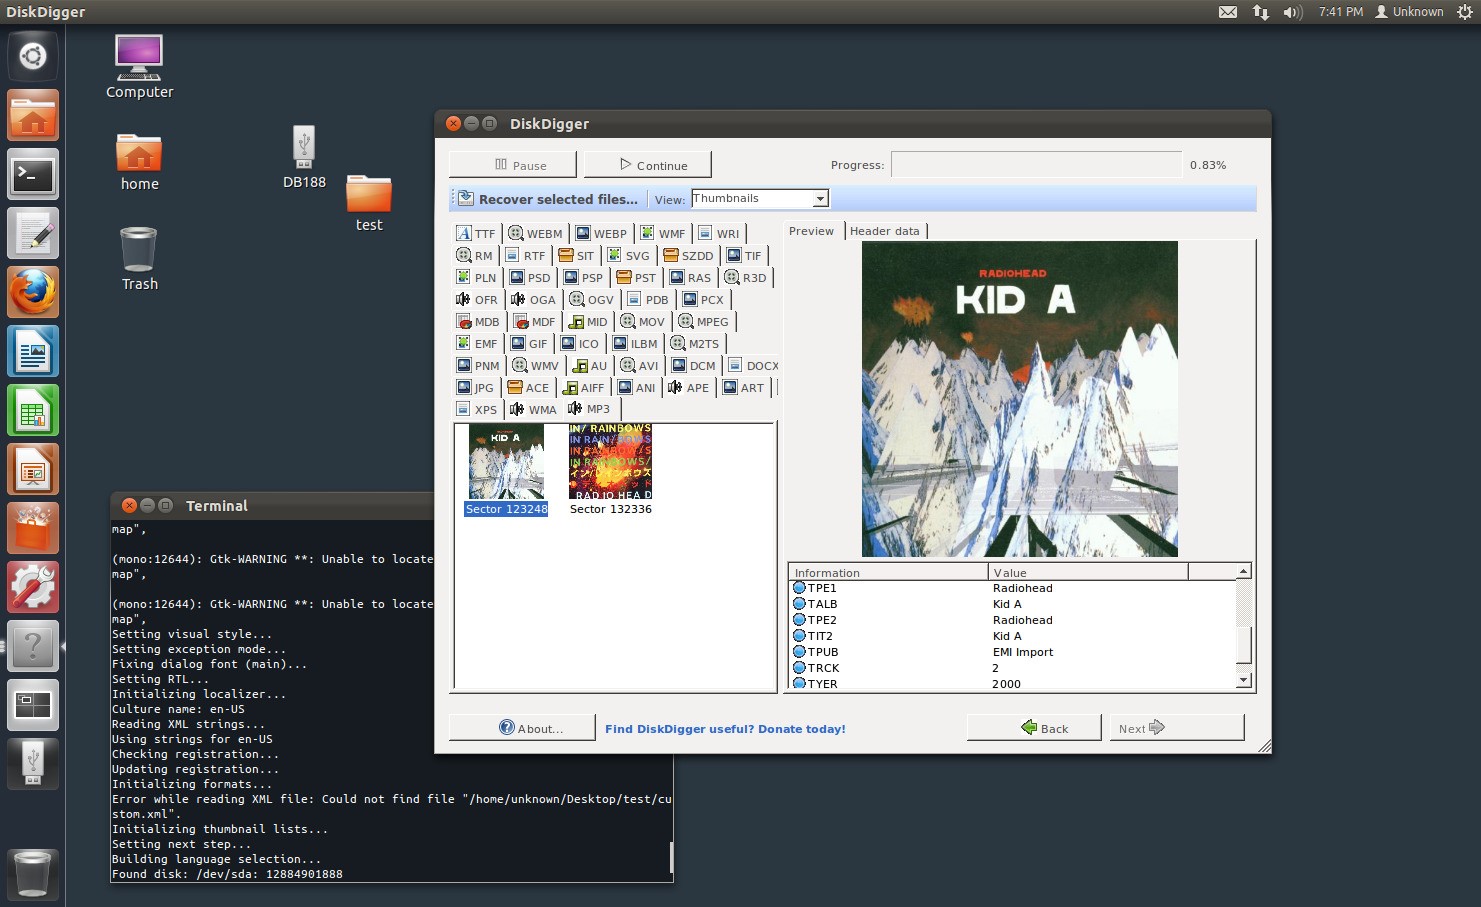Open the network indicator in top panel
This screenshot has height=907, width=1481.
click(1260, 12)
